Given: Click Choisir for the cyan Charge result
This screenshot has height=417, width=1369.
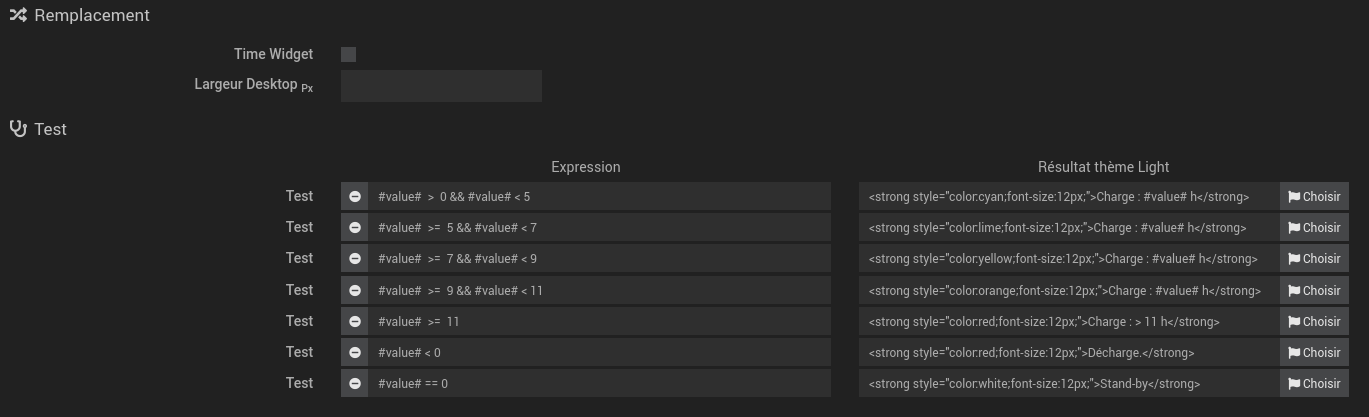Looking at the screenshot, I should [1314, 196].
